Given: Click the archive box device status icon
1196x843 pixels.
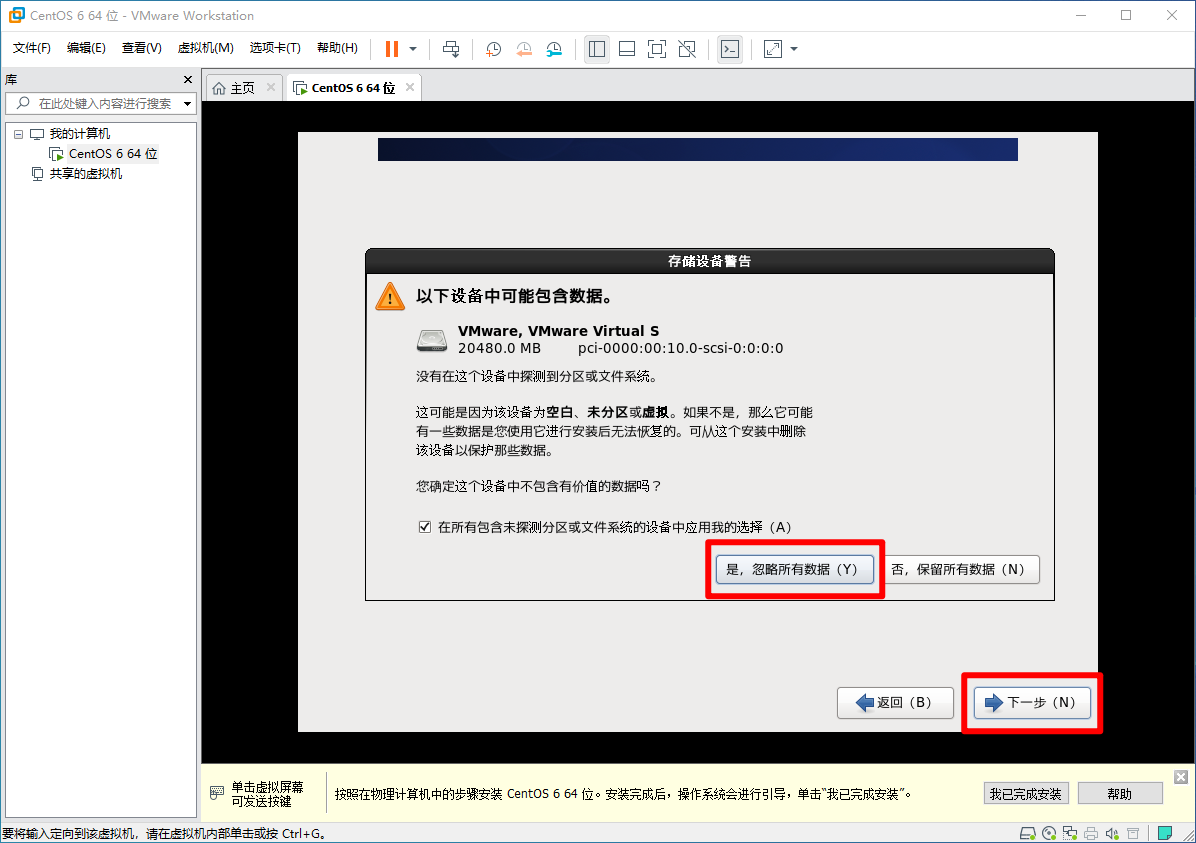Looking at the screenshot, I should point(1133,833).
